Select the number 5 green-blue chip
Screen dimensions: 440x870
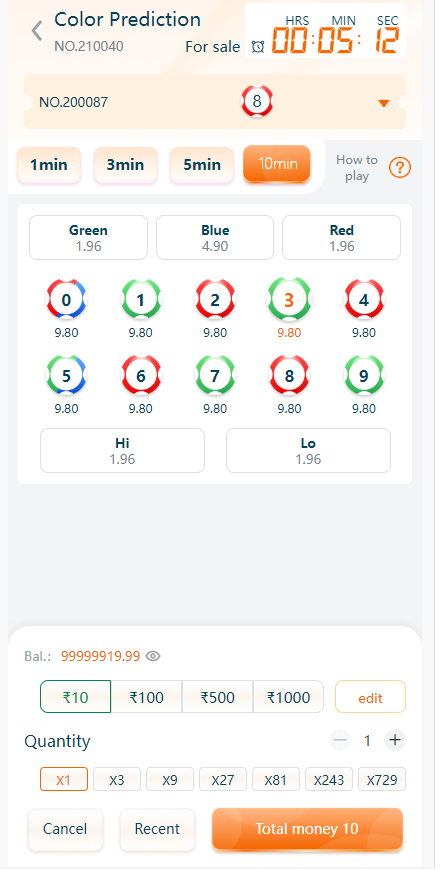click(x=66, y=376)
